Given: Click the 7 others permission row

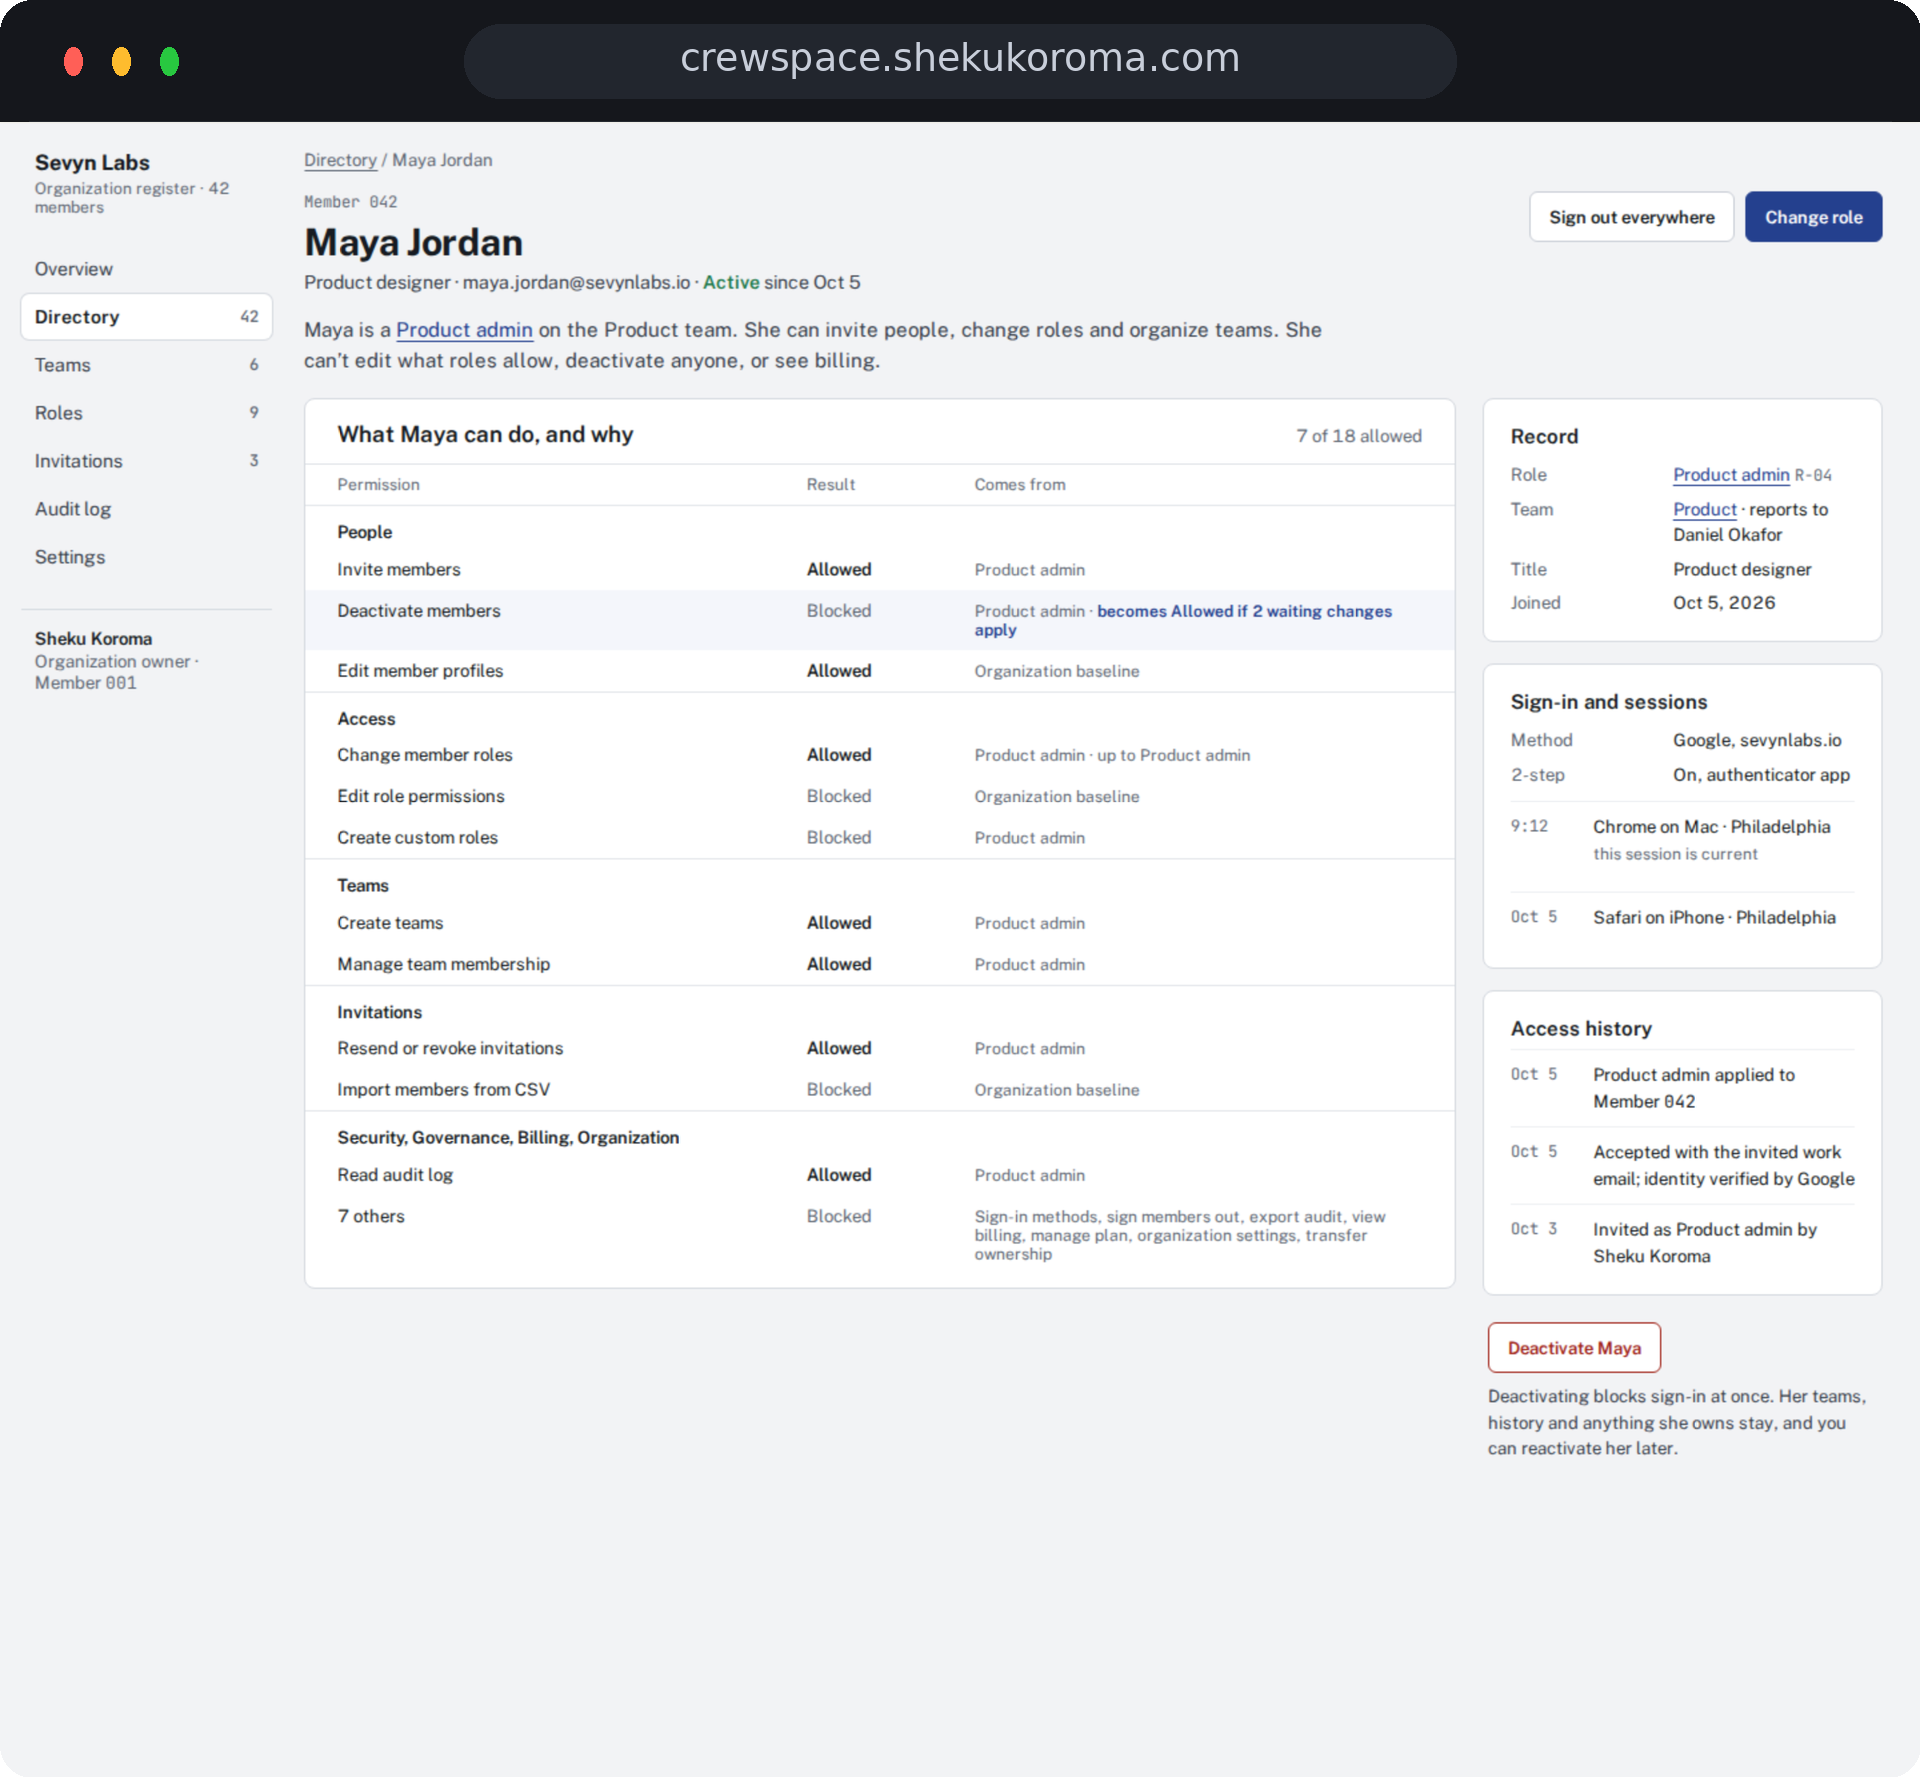Looking at the screenshot, I should click(879, 1235).
